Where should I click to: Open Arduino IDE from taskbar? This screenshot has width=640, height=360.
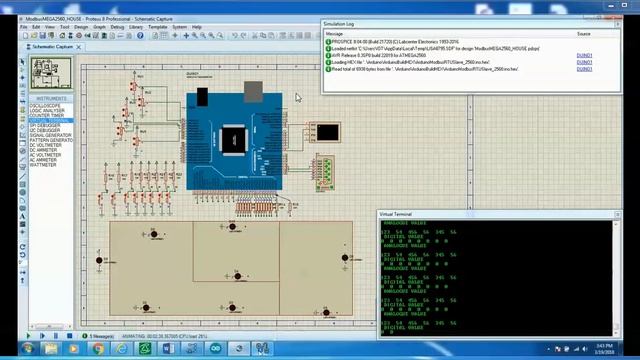(x=216, y=349)
